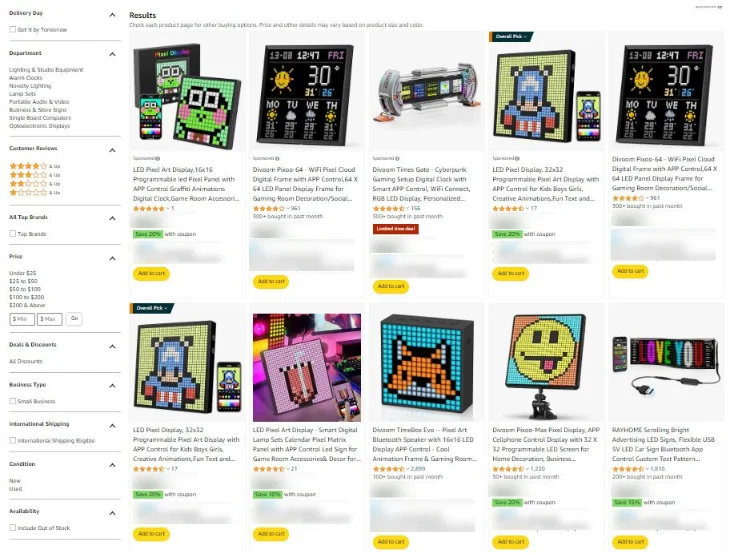
Task: Click the Limited time deal badge
Action: (395, 229)
